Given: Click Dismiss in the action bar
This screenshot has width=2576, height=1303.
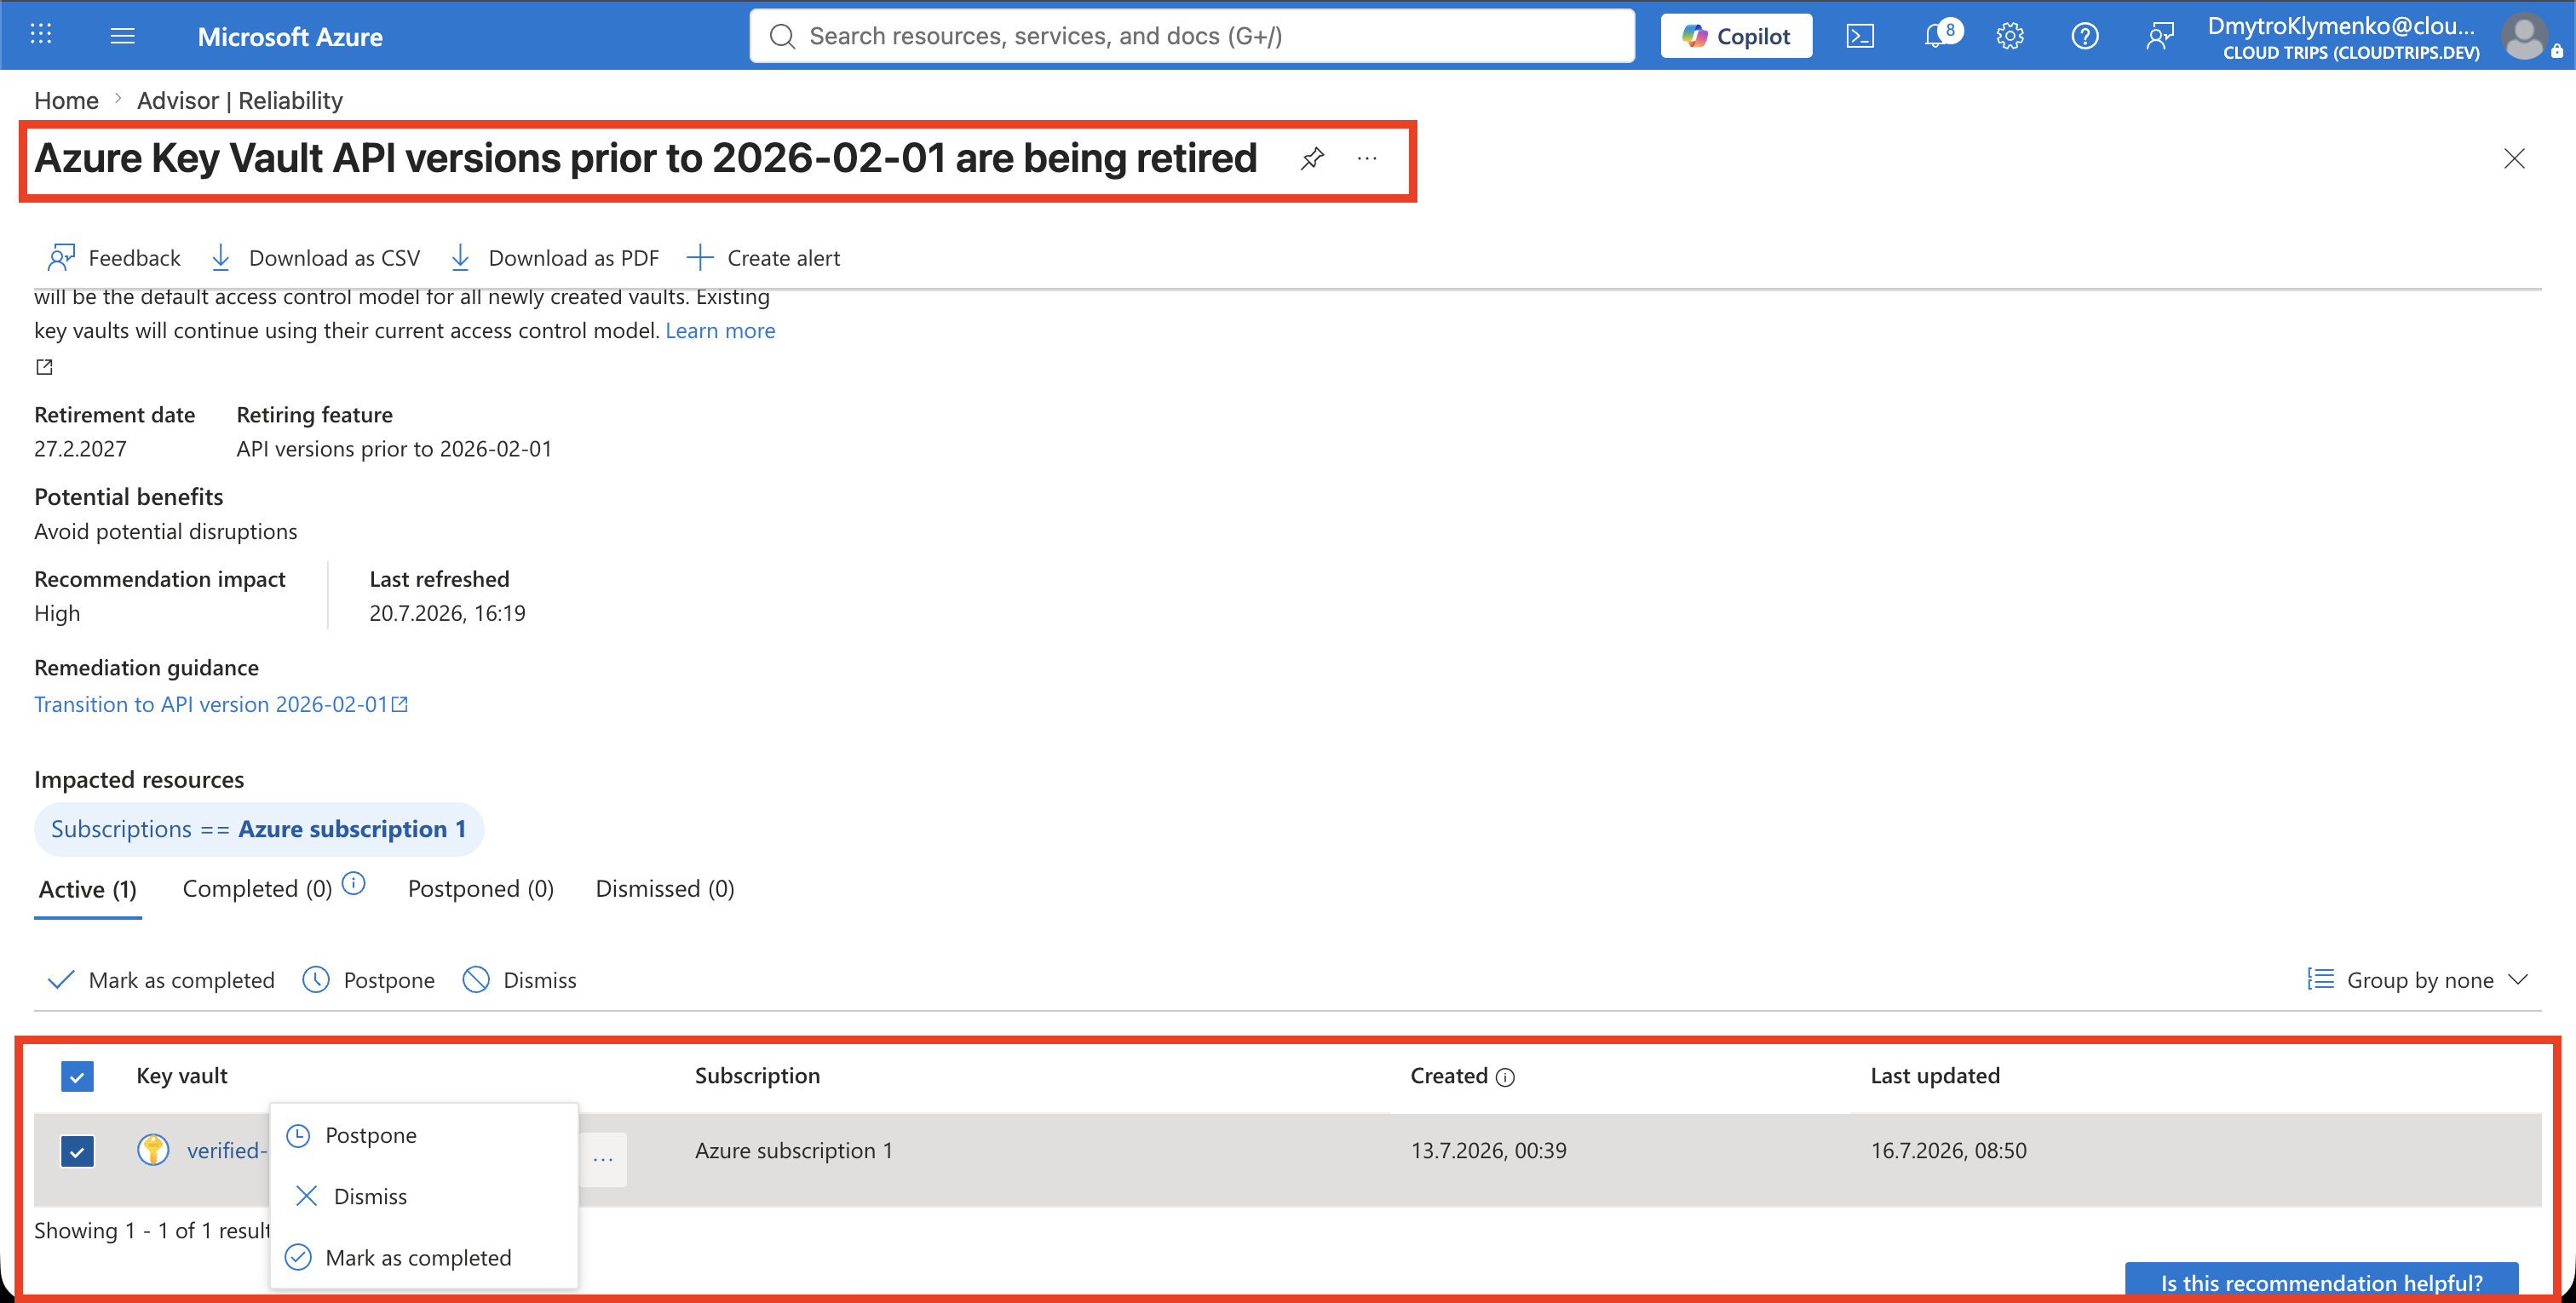Looking at the screenshot, I should (x=520, y=980).
